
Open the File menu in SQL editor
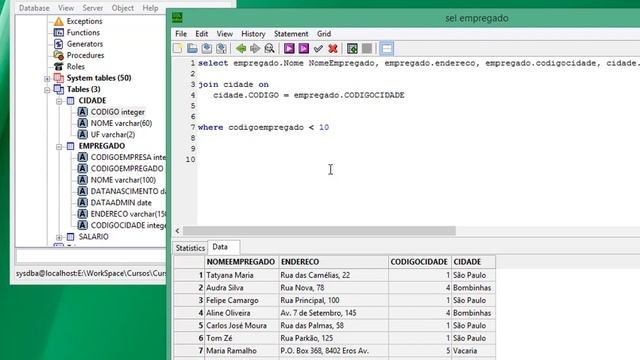(x=181, y=34)
